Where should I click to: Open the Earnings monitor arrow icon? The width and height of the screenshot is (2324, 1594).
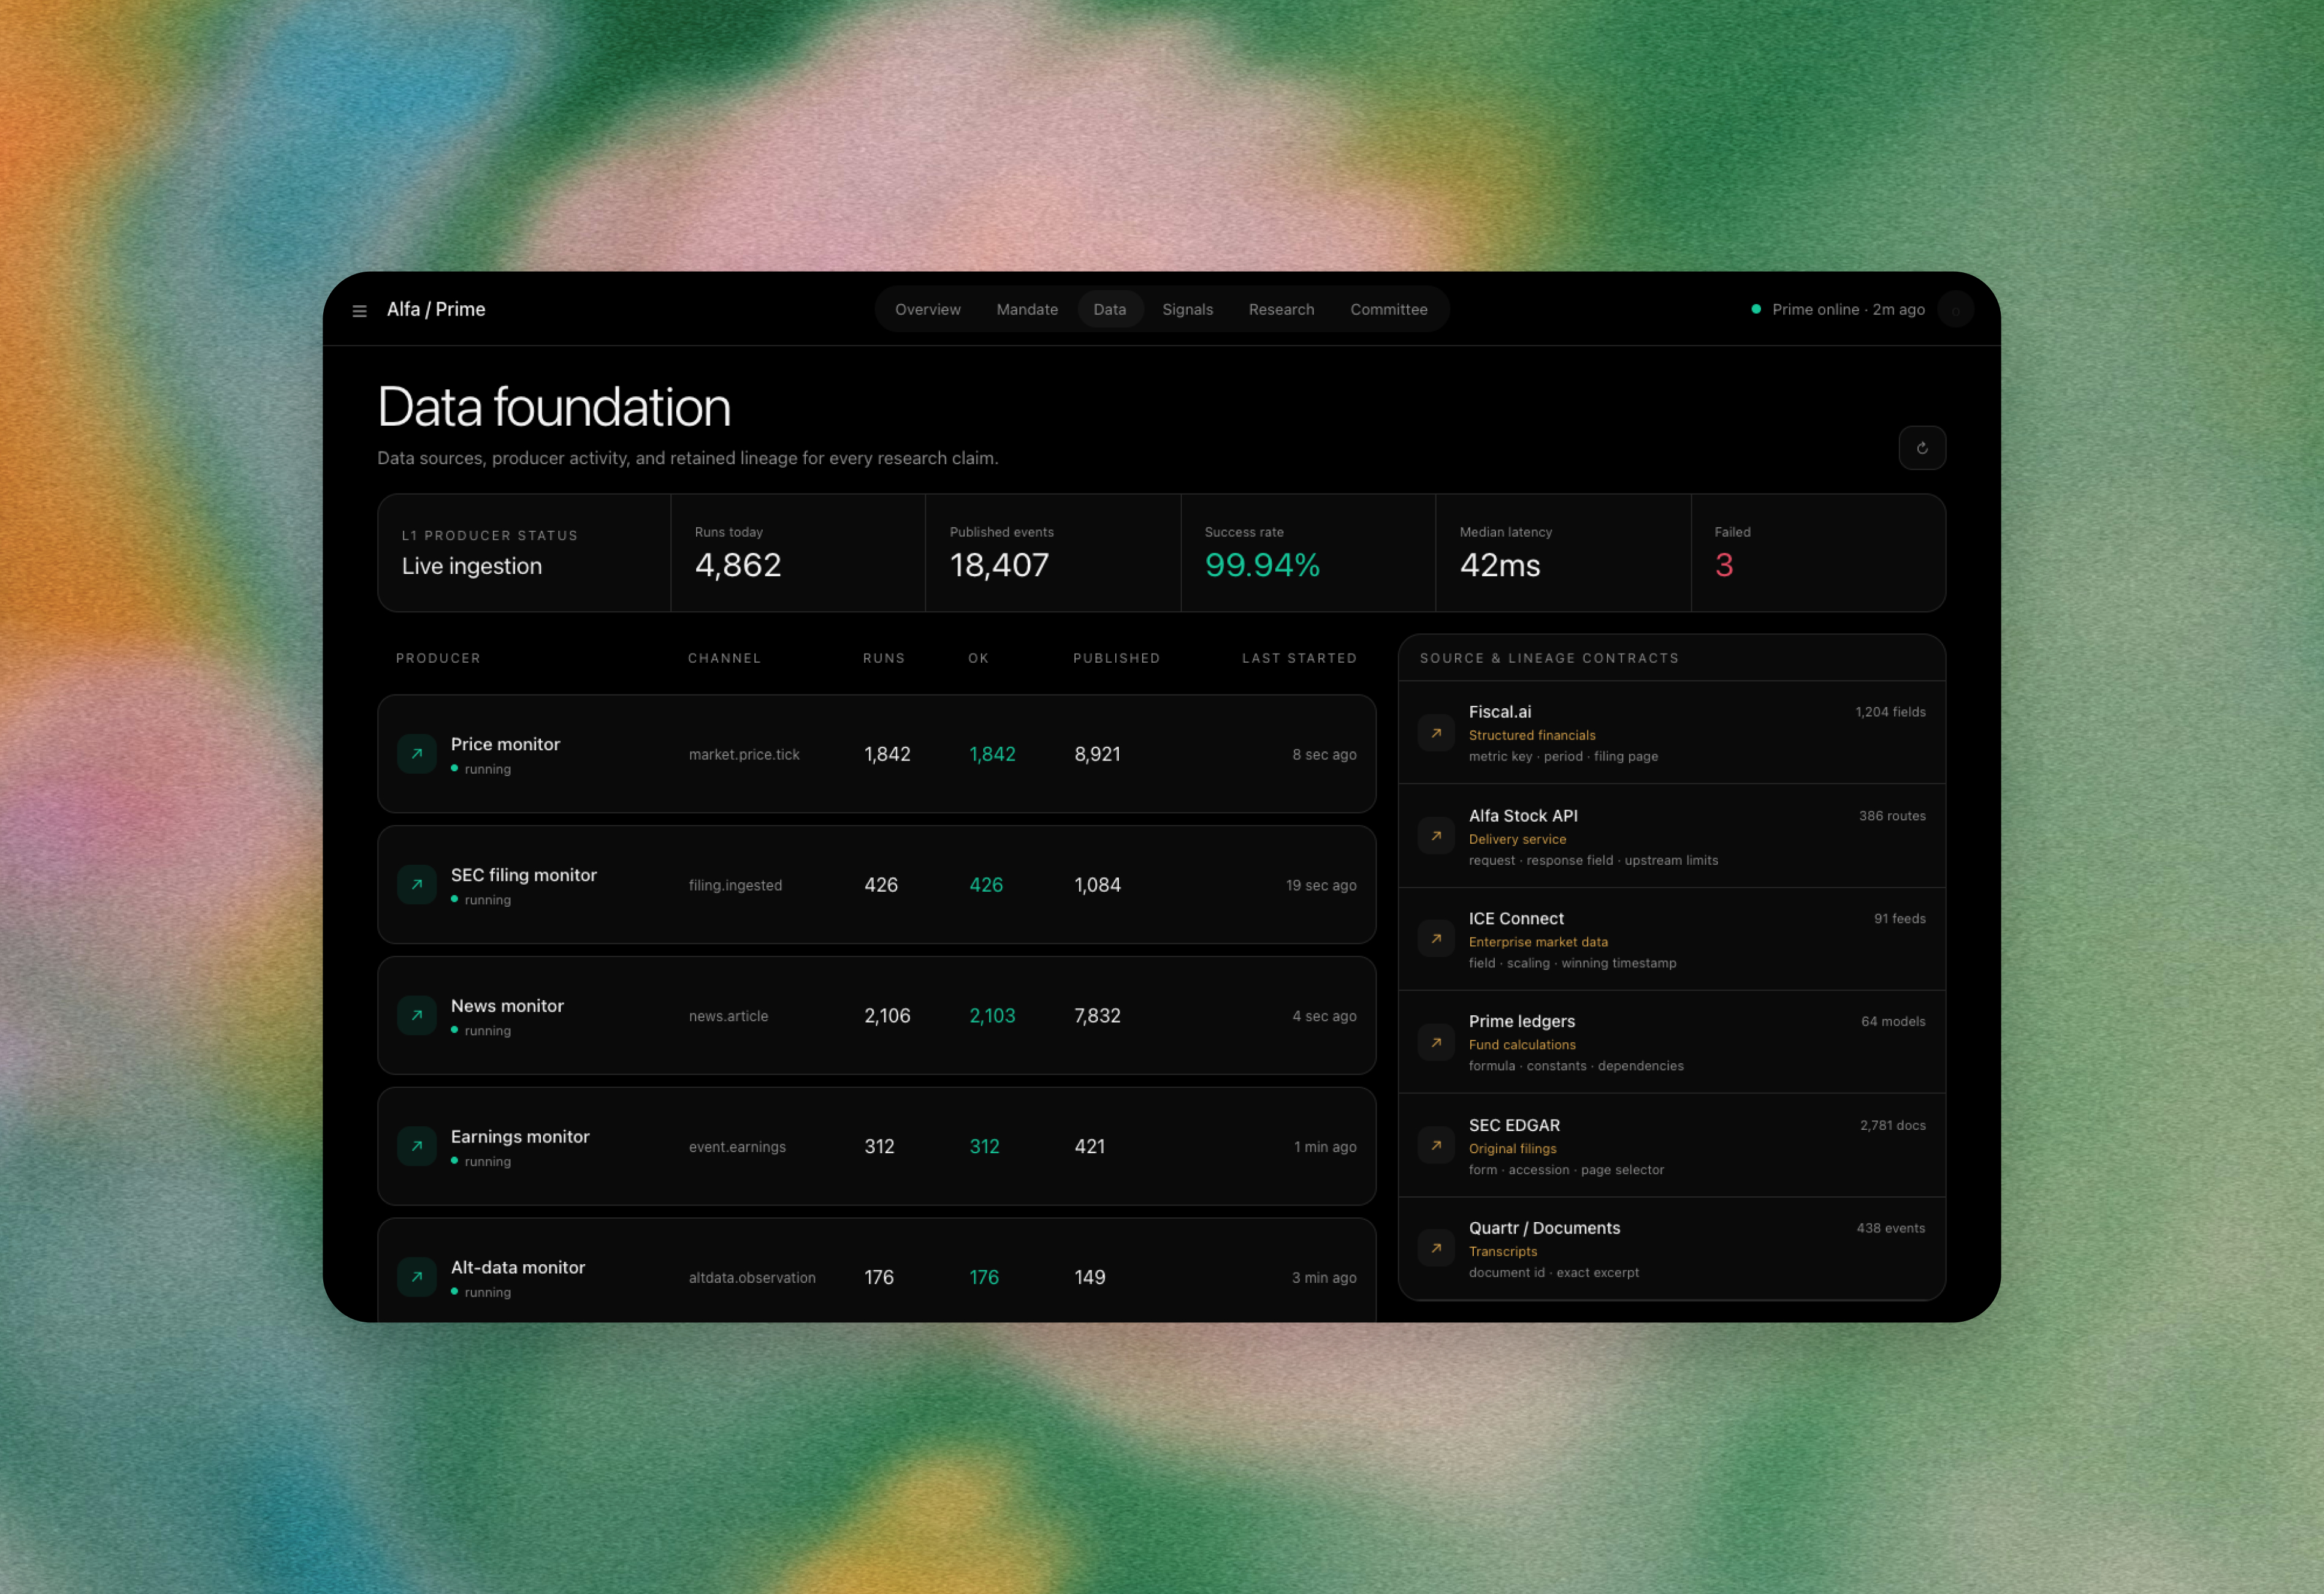coord(417,1147)
